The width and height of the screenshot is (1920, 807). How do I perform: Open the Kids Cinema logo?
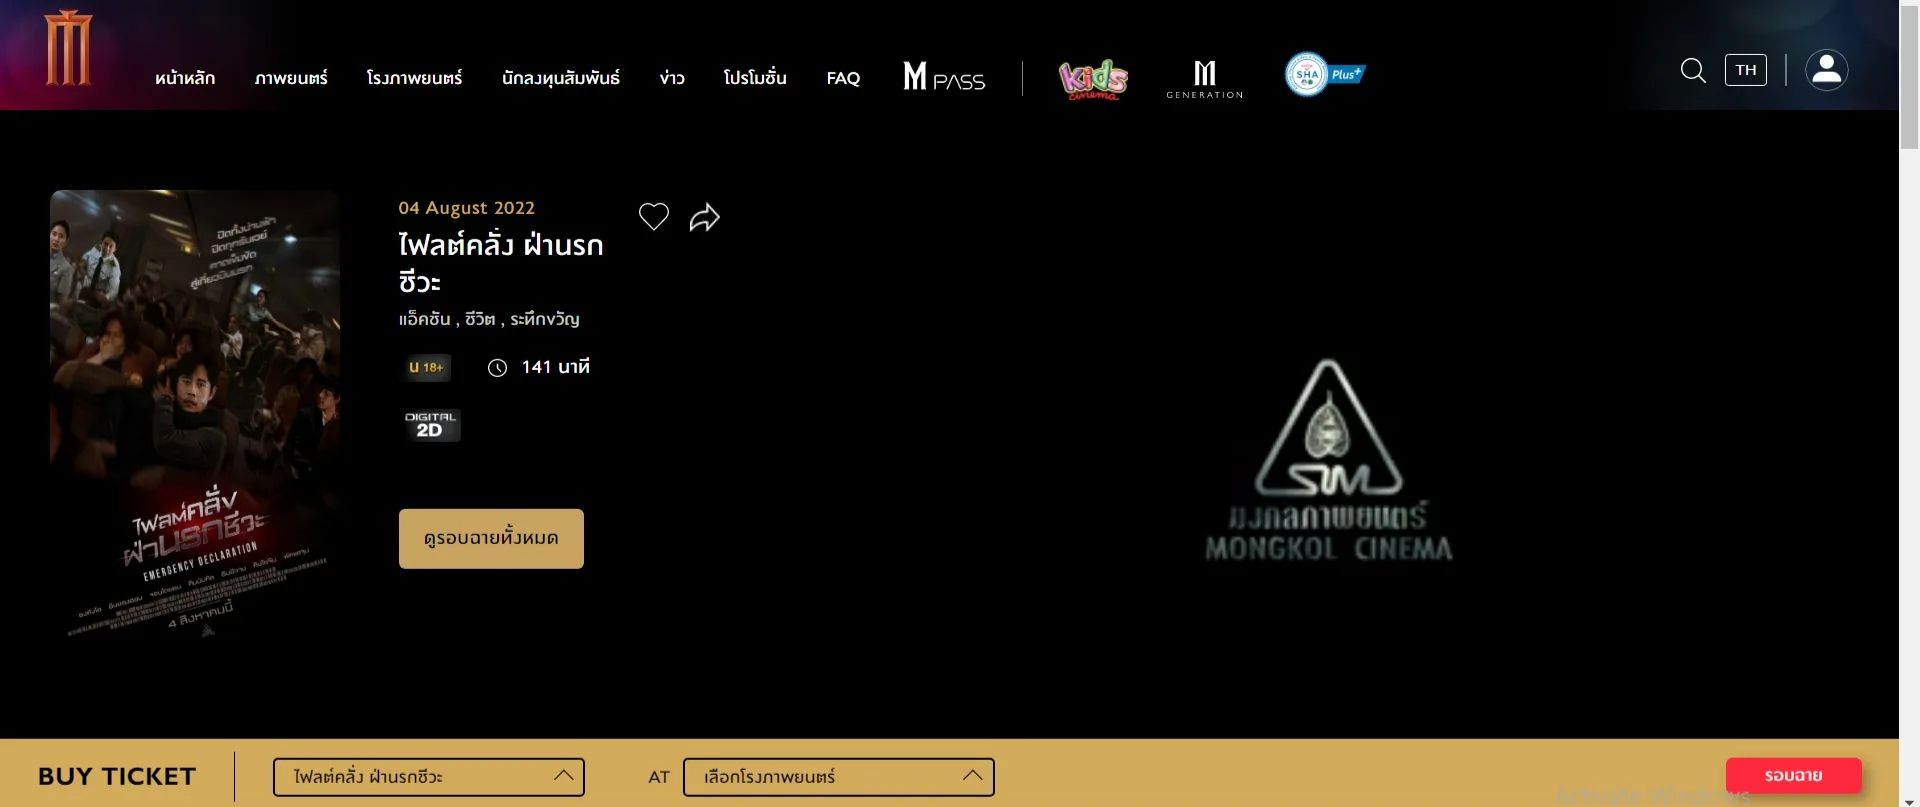pos(1093,79)
